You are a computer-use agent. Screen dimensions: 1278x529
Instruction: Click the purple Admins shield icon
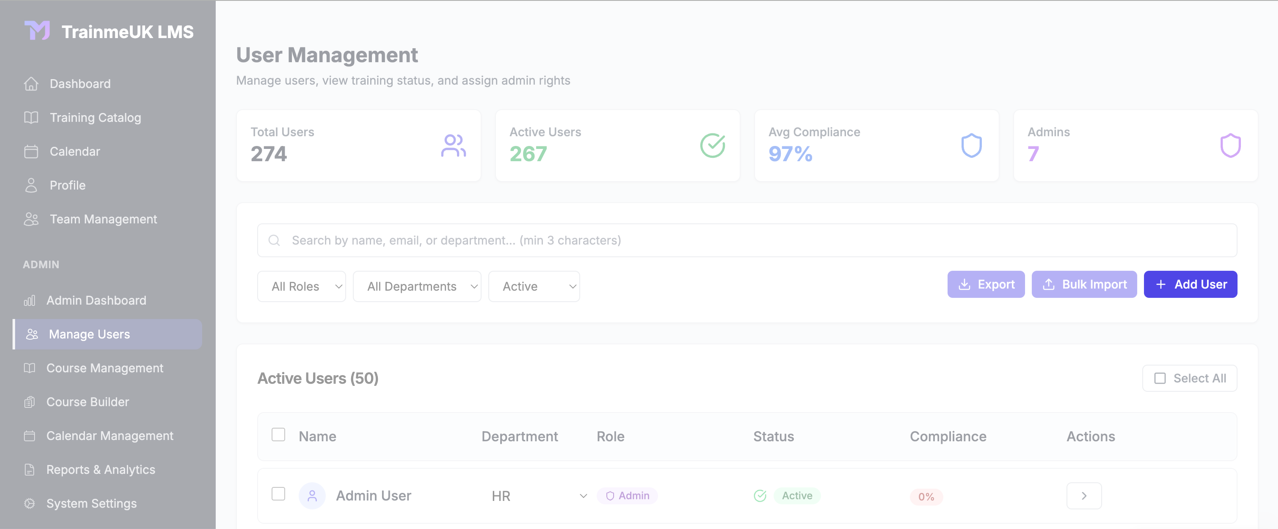[1230, 146]
